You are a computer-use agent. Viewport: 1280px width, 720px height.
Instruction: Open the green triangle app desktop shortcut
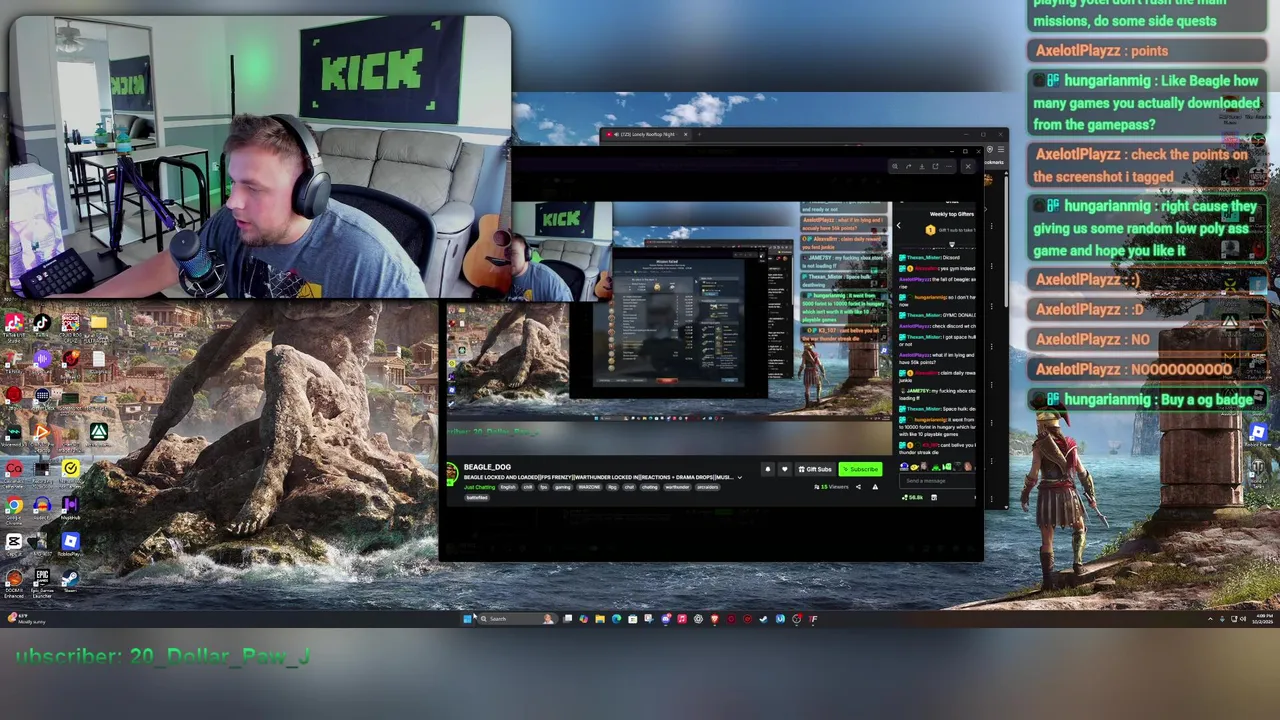tap(99, 431)
